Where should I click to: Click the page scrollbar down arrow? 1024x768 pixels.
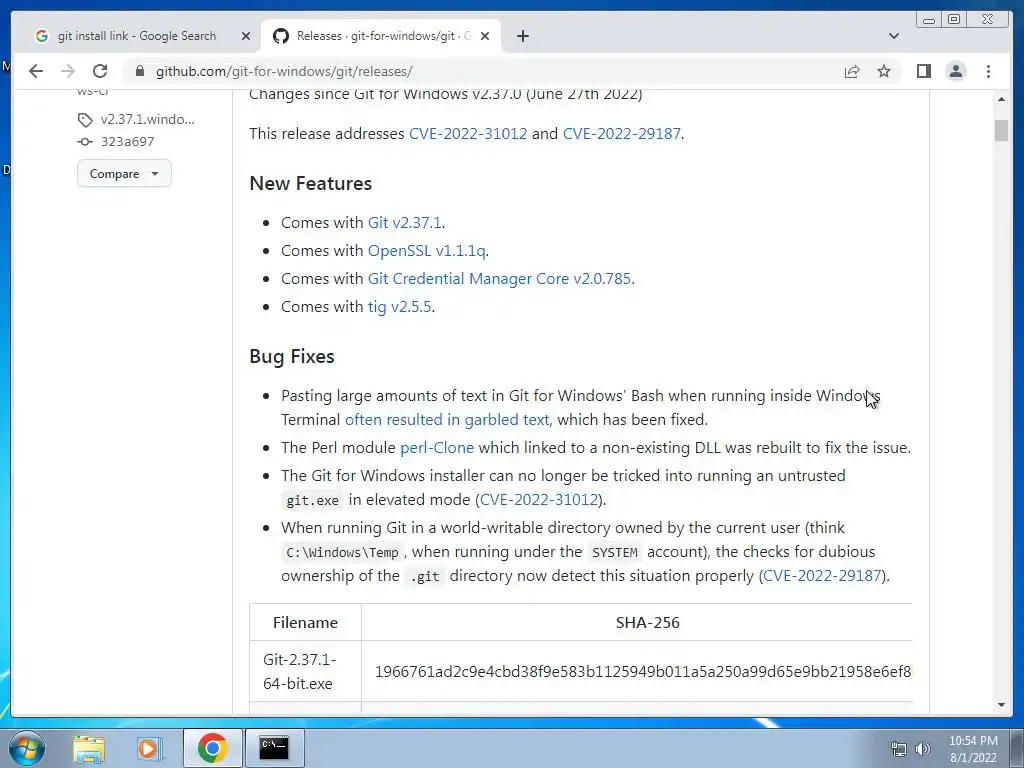(x=1001, y=705)
